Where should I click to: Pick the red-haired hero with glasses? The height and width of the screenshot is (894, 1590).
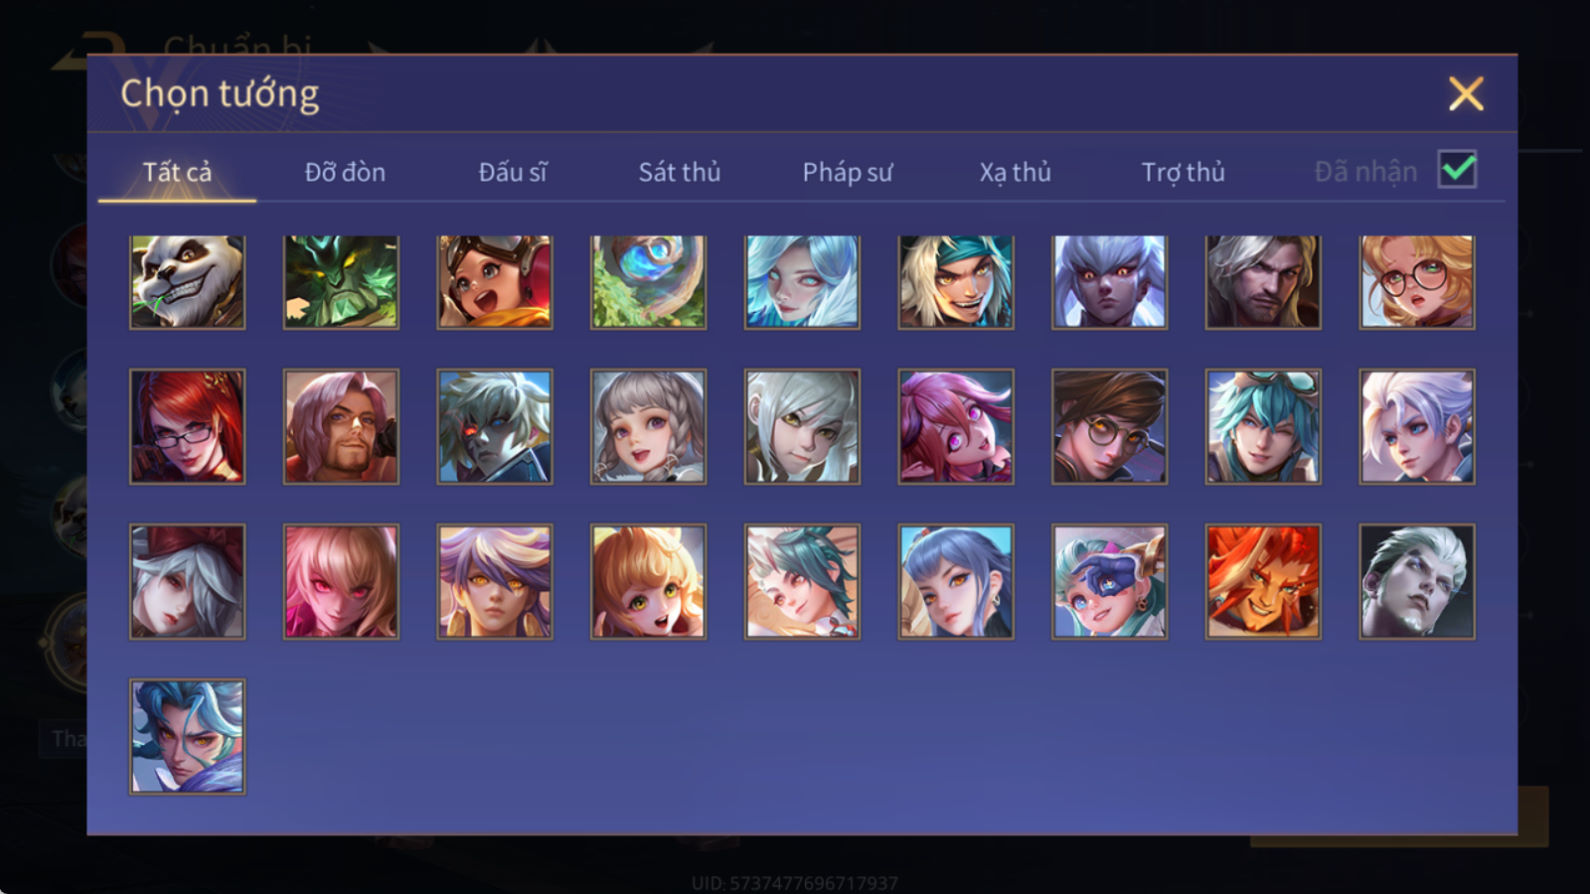[187, 427]
